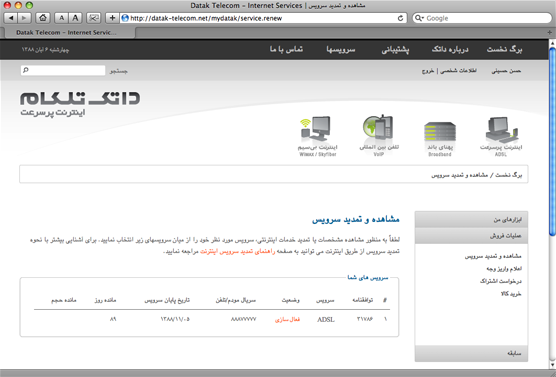
Task: Click the red فعال سازی activation link
Action: pyautogui.click(x=288, y=320)
